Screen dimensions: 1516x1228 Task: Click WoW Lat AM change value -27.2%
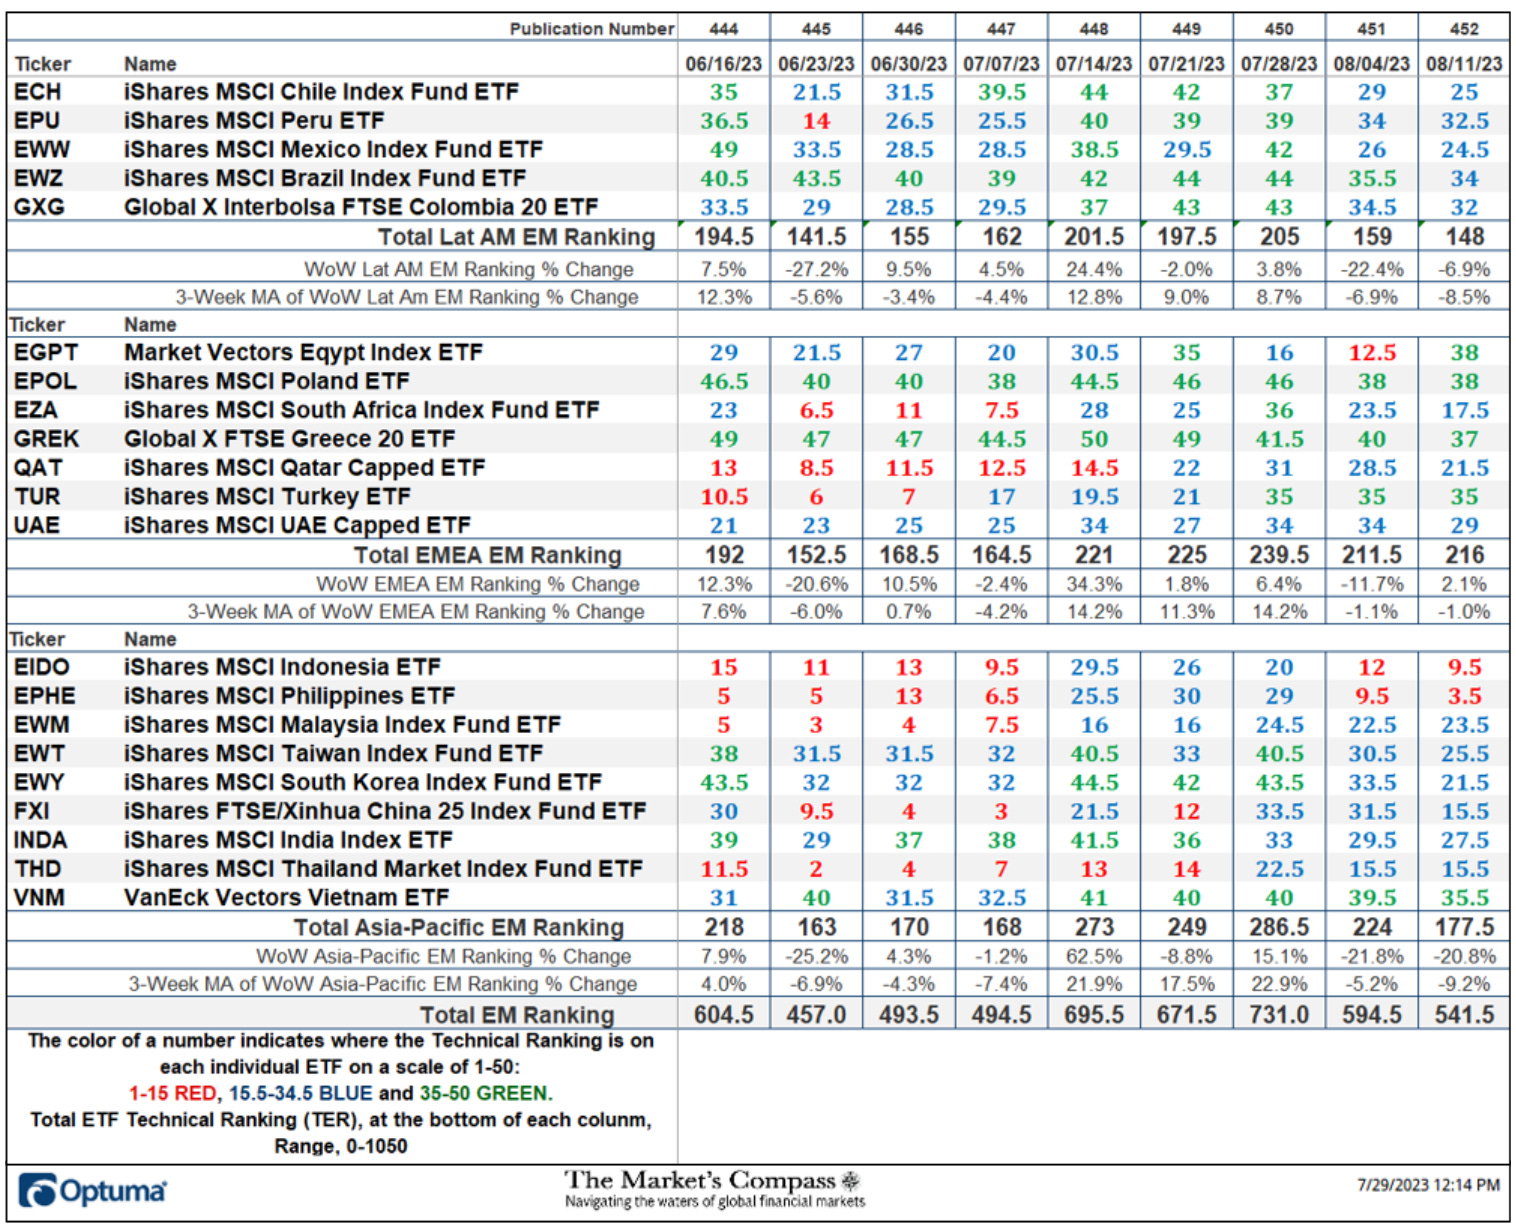(x=816, y=269)
